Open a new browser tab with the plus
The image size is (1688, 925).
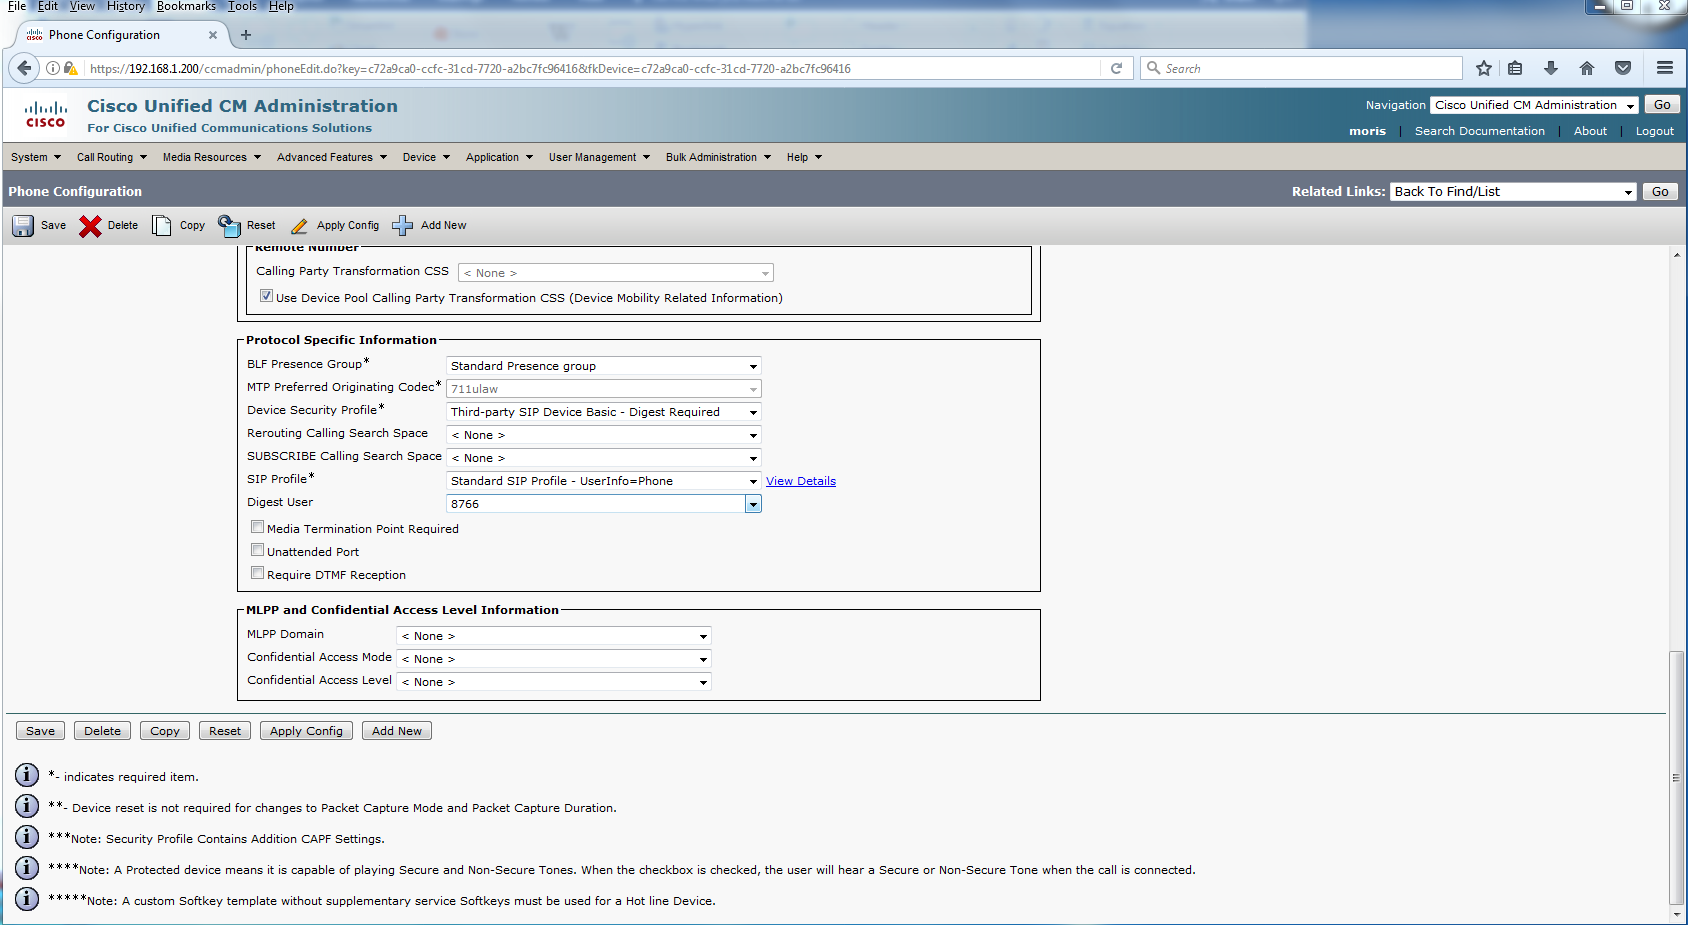[246, 35]
